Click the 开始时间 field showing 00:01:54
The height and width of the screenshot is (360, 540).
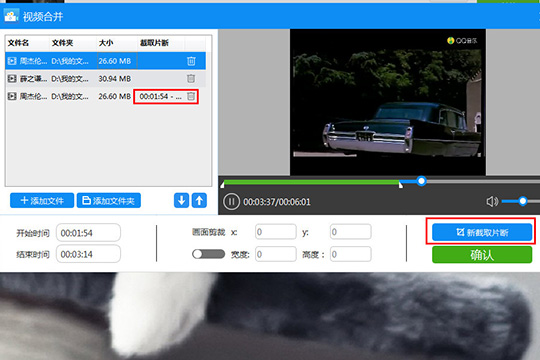(89, 233)
